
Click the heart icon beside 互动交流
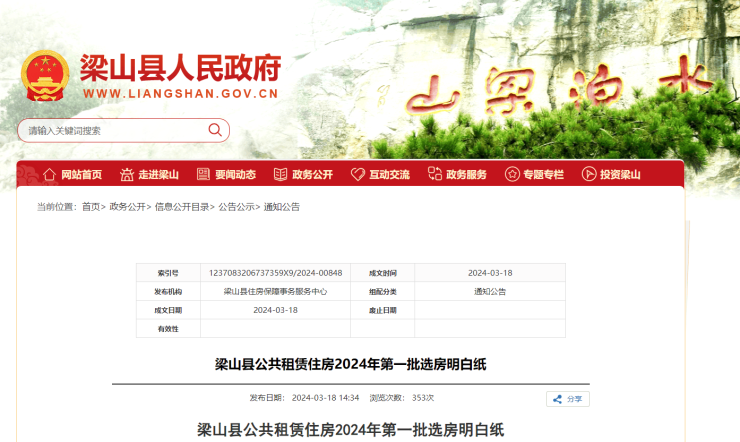point(358,174)
